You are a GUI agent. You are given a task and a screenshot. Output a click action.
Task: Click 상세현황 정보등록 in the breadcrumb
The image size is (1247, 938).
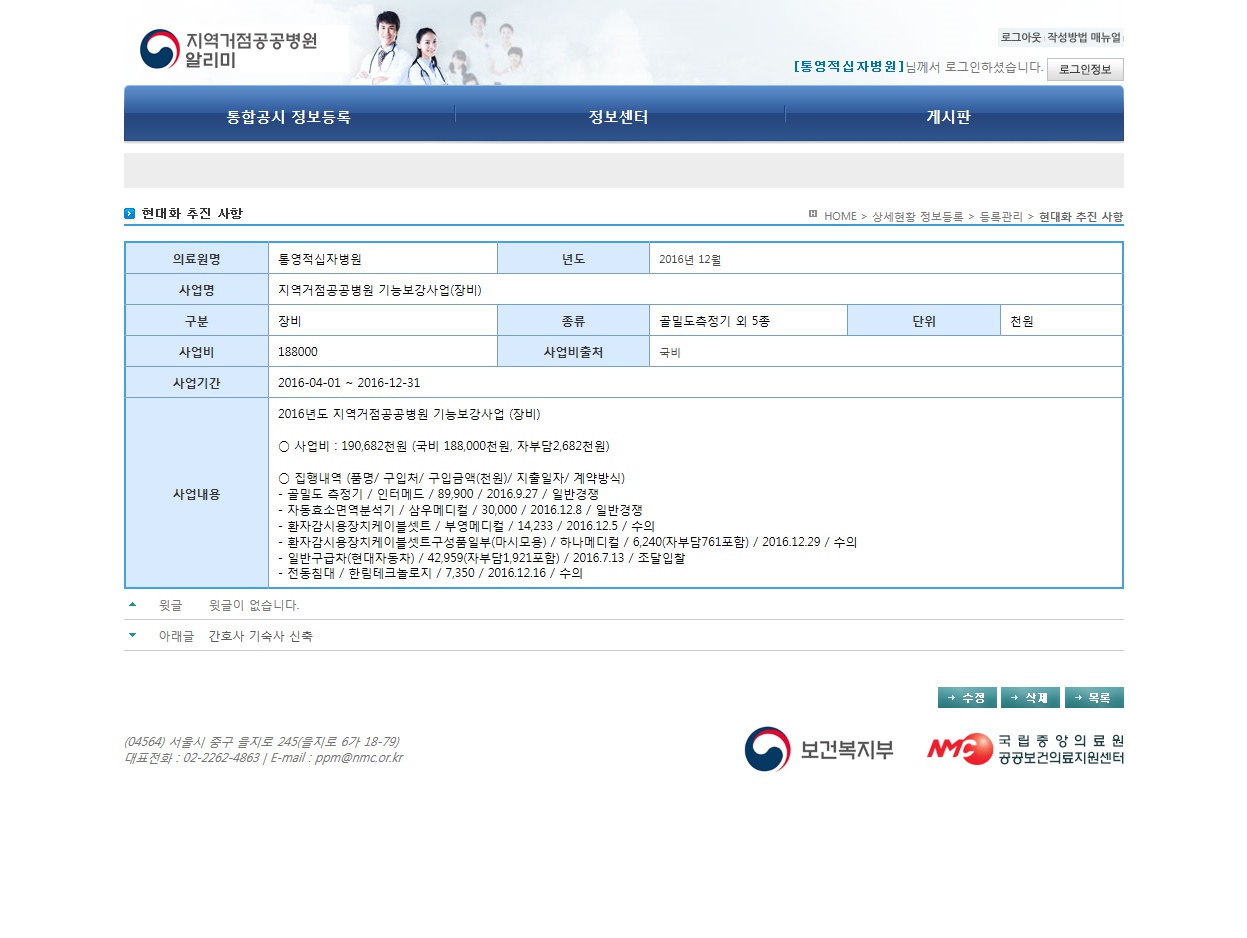(x=917, y=216)
